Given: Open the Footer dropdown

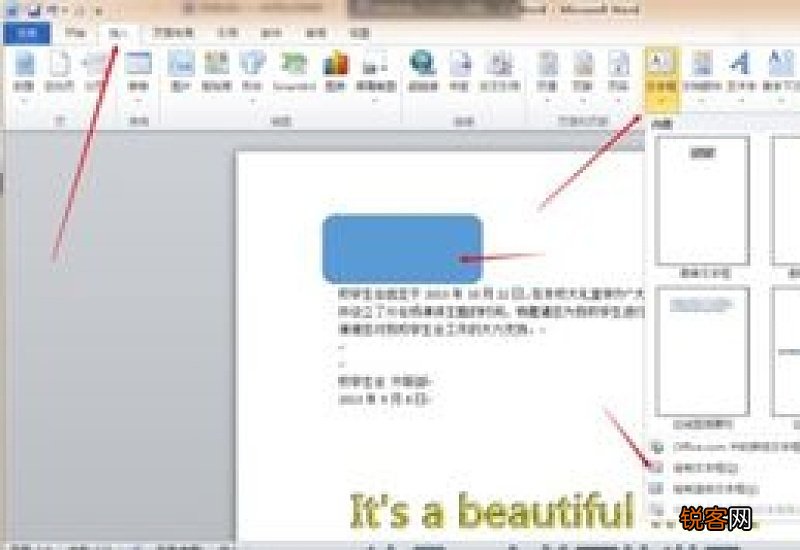Looking at the screenshot, I should click(x=583, y=76).
